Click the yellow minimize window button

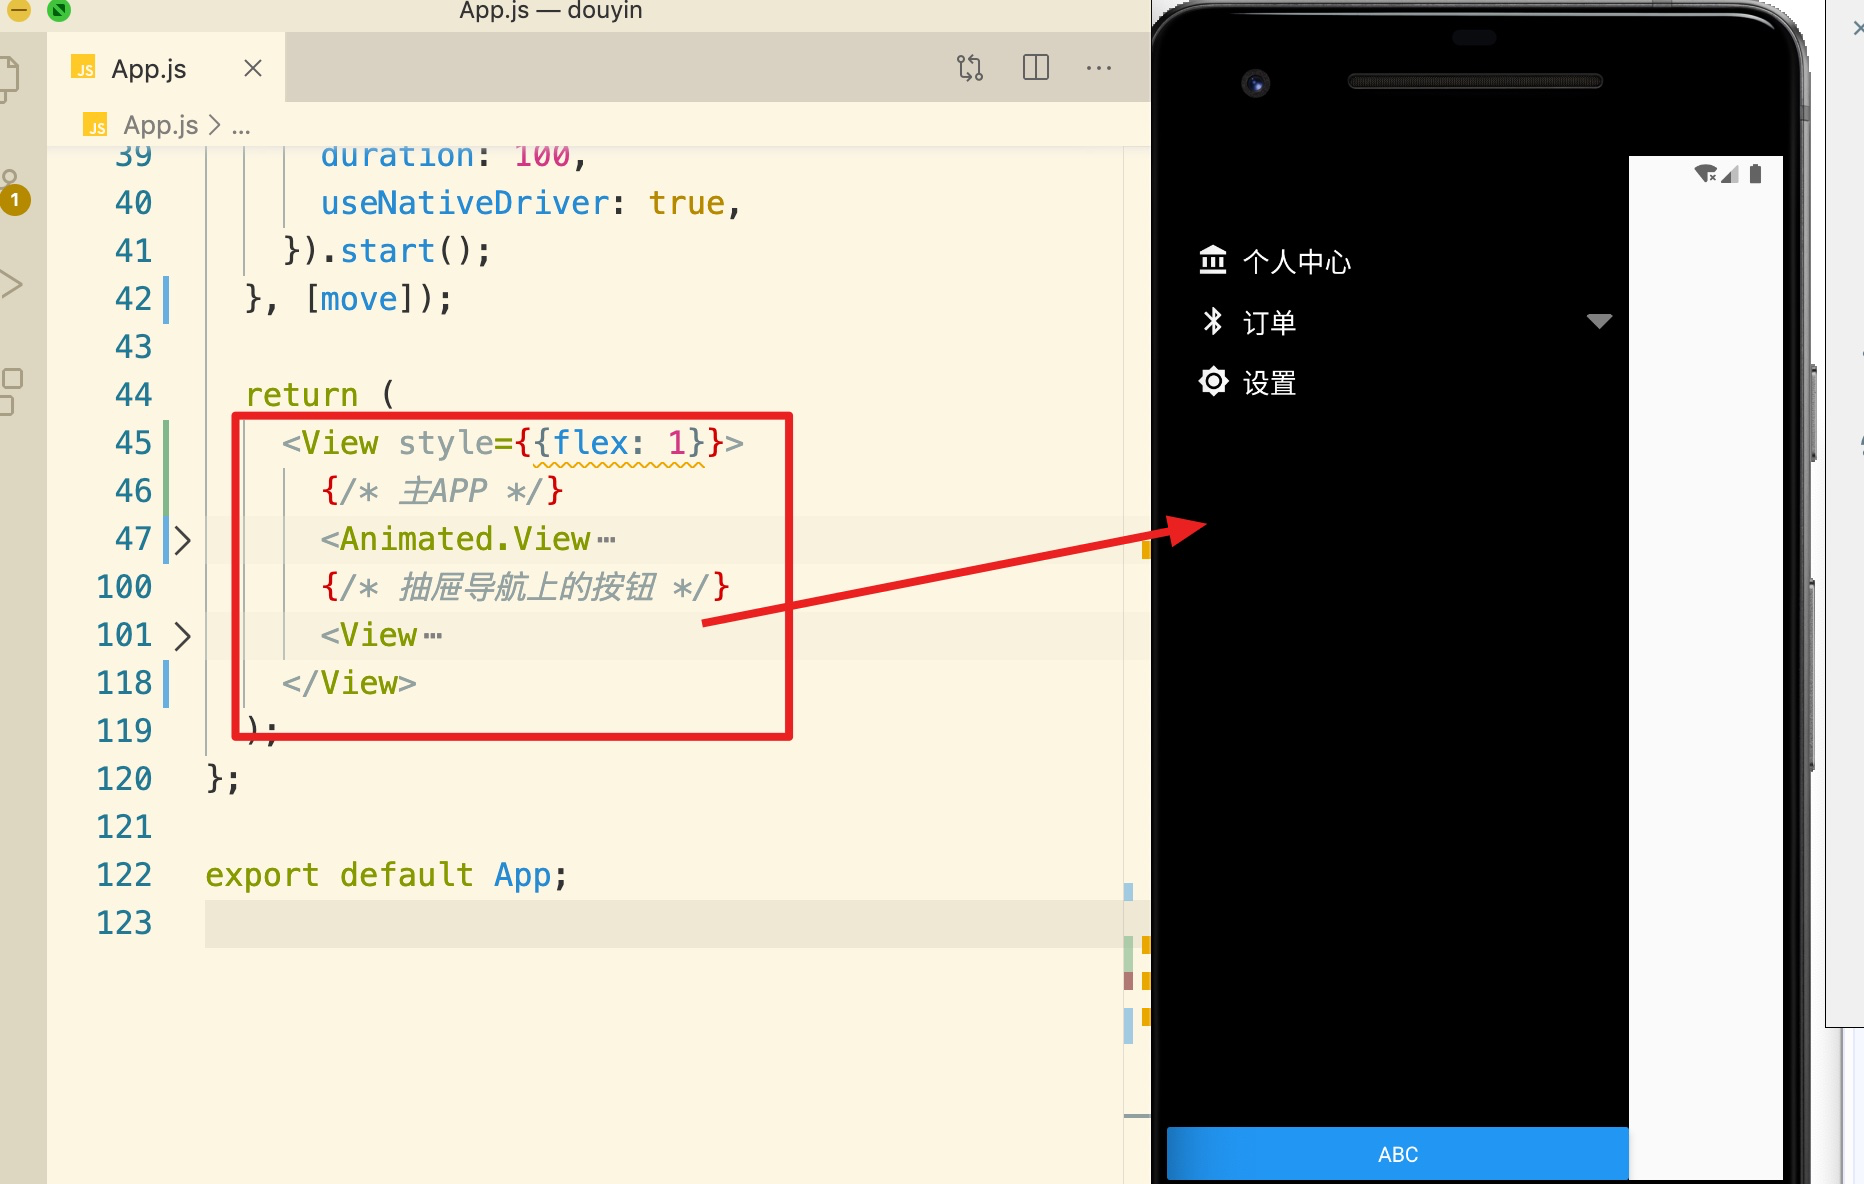point(18,9)
